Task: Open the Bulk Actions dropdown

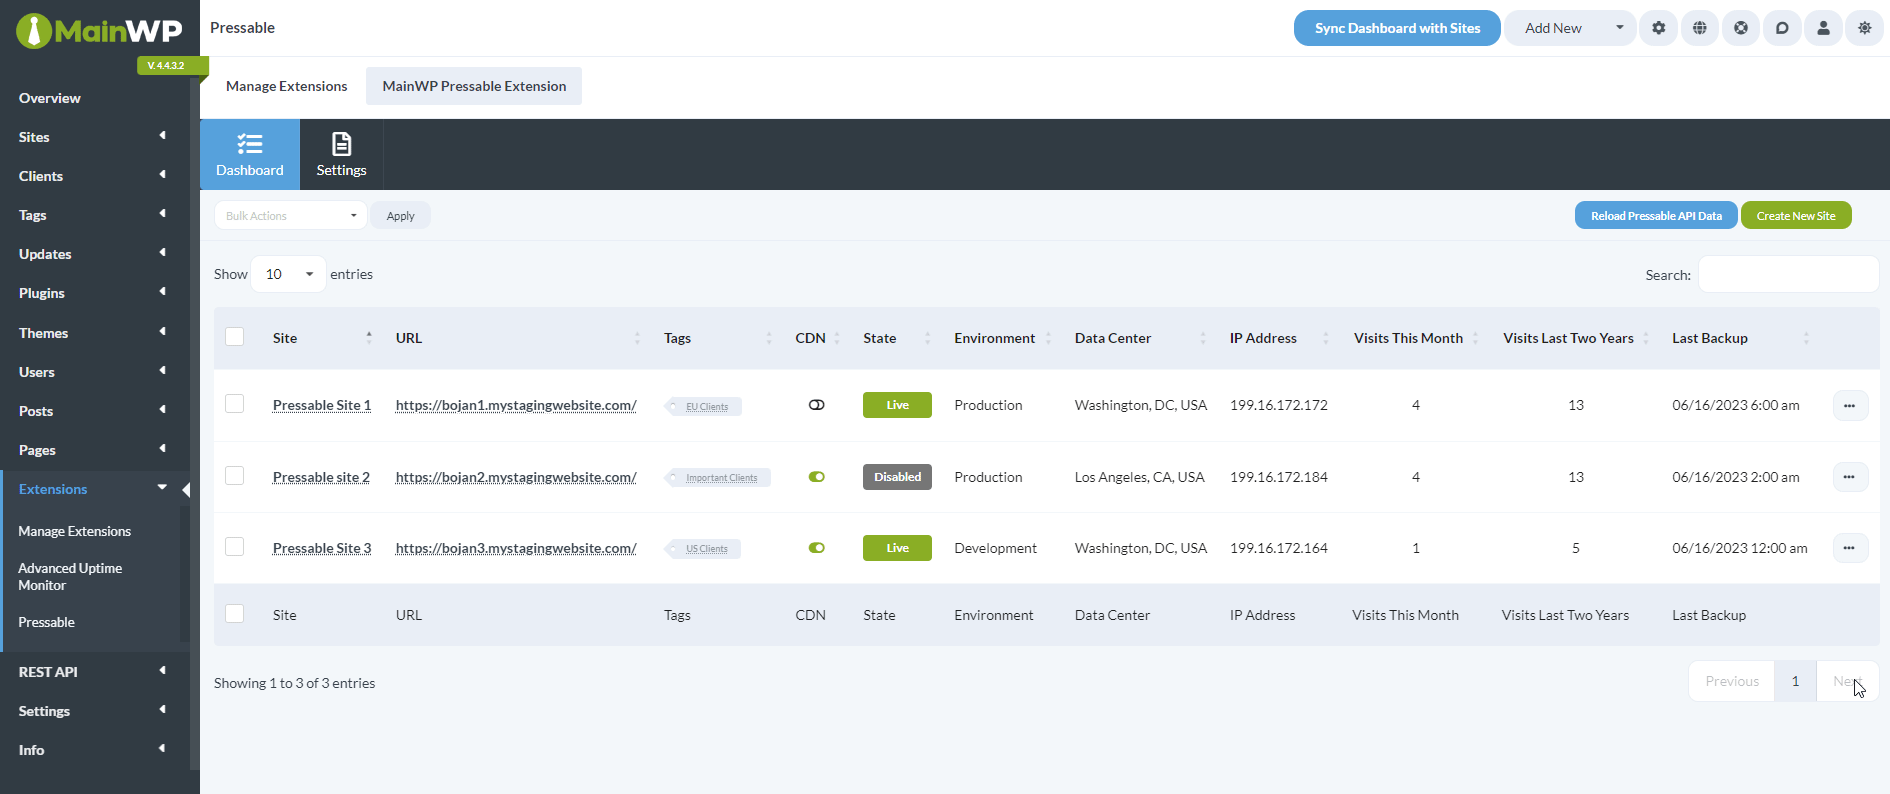Action: point(290,215)
